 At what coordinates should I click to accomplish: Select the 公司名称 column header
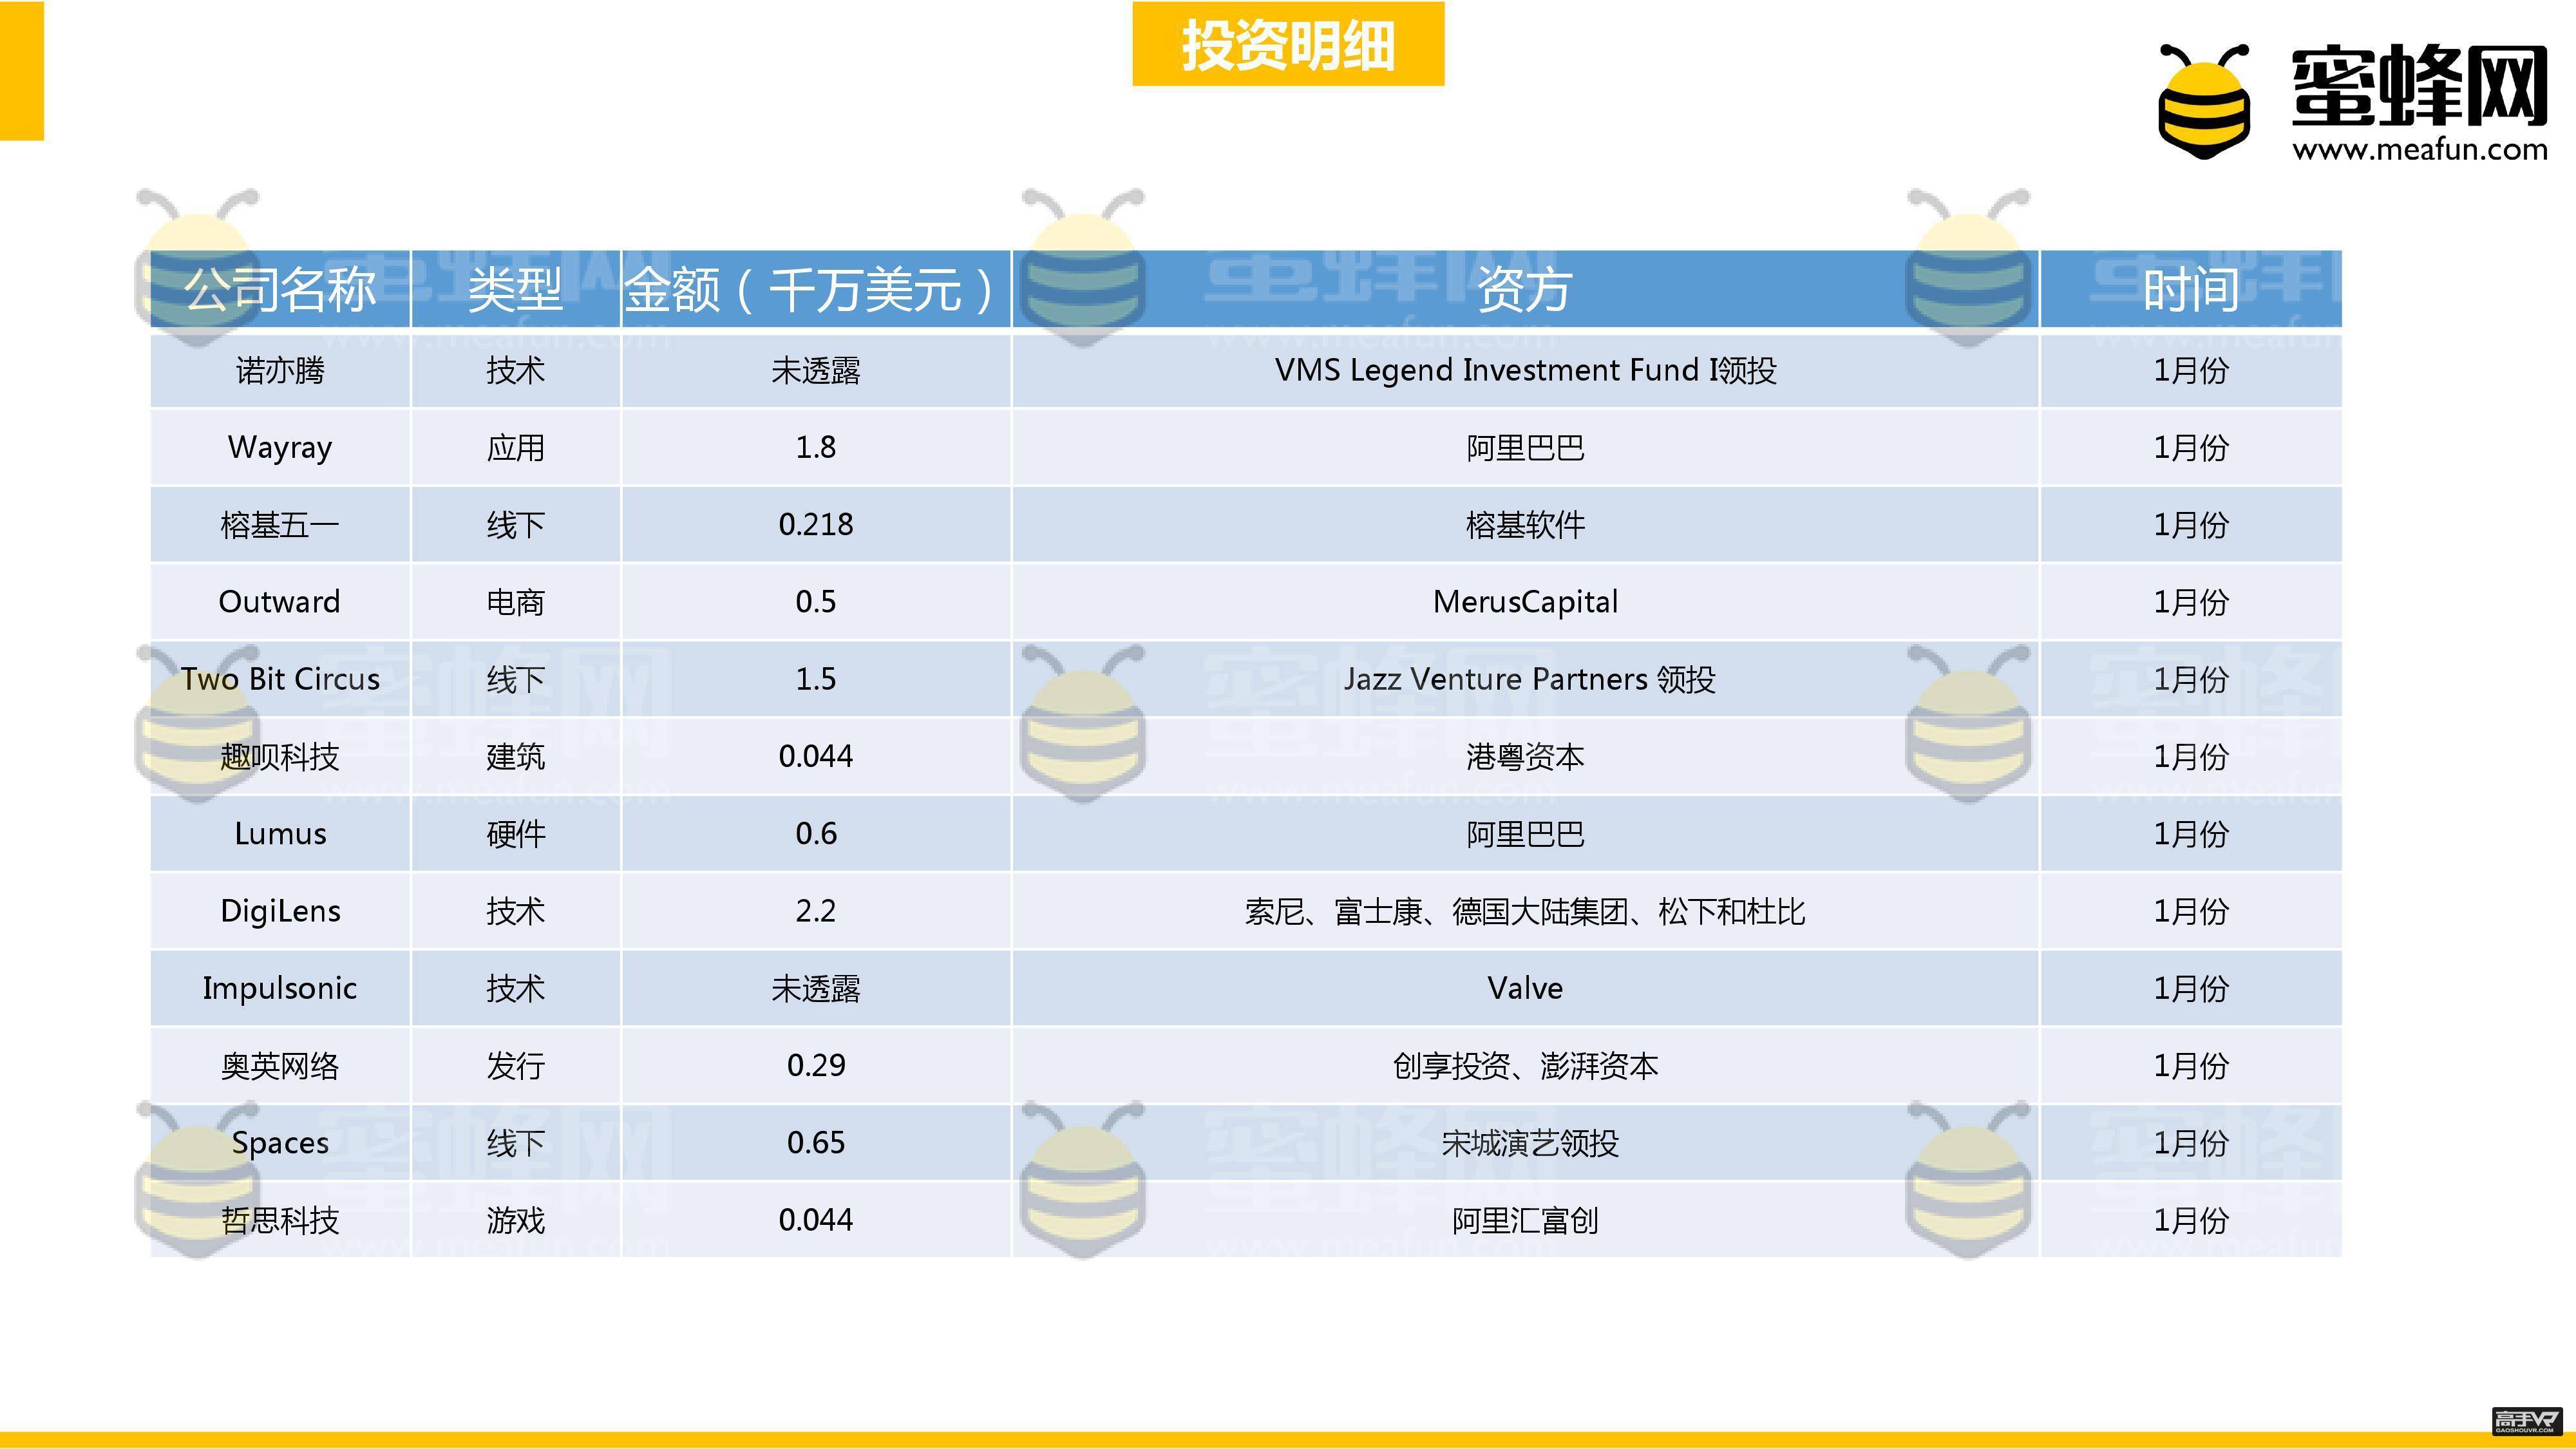pos(280,290)
